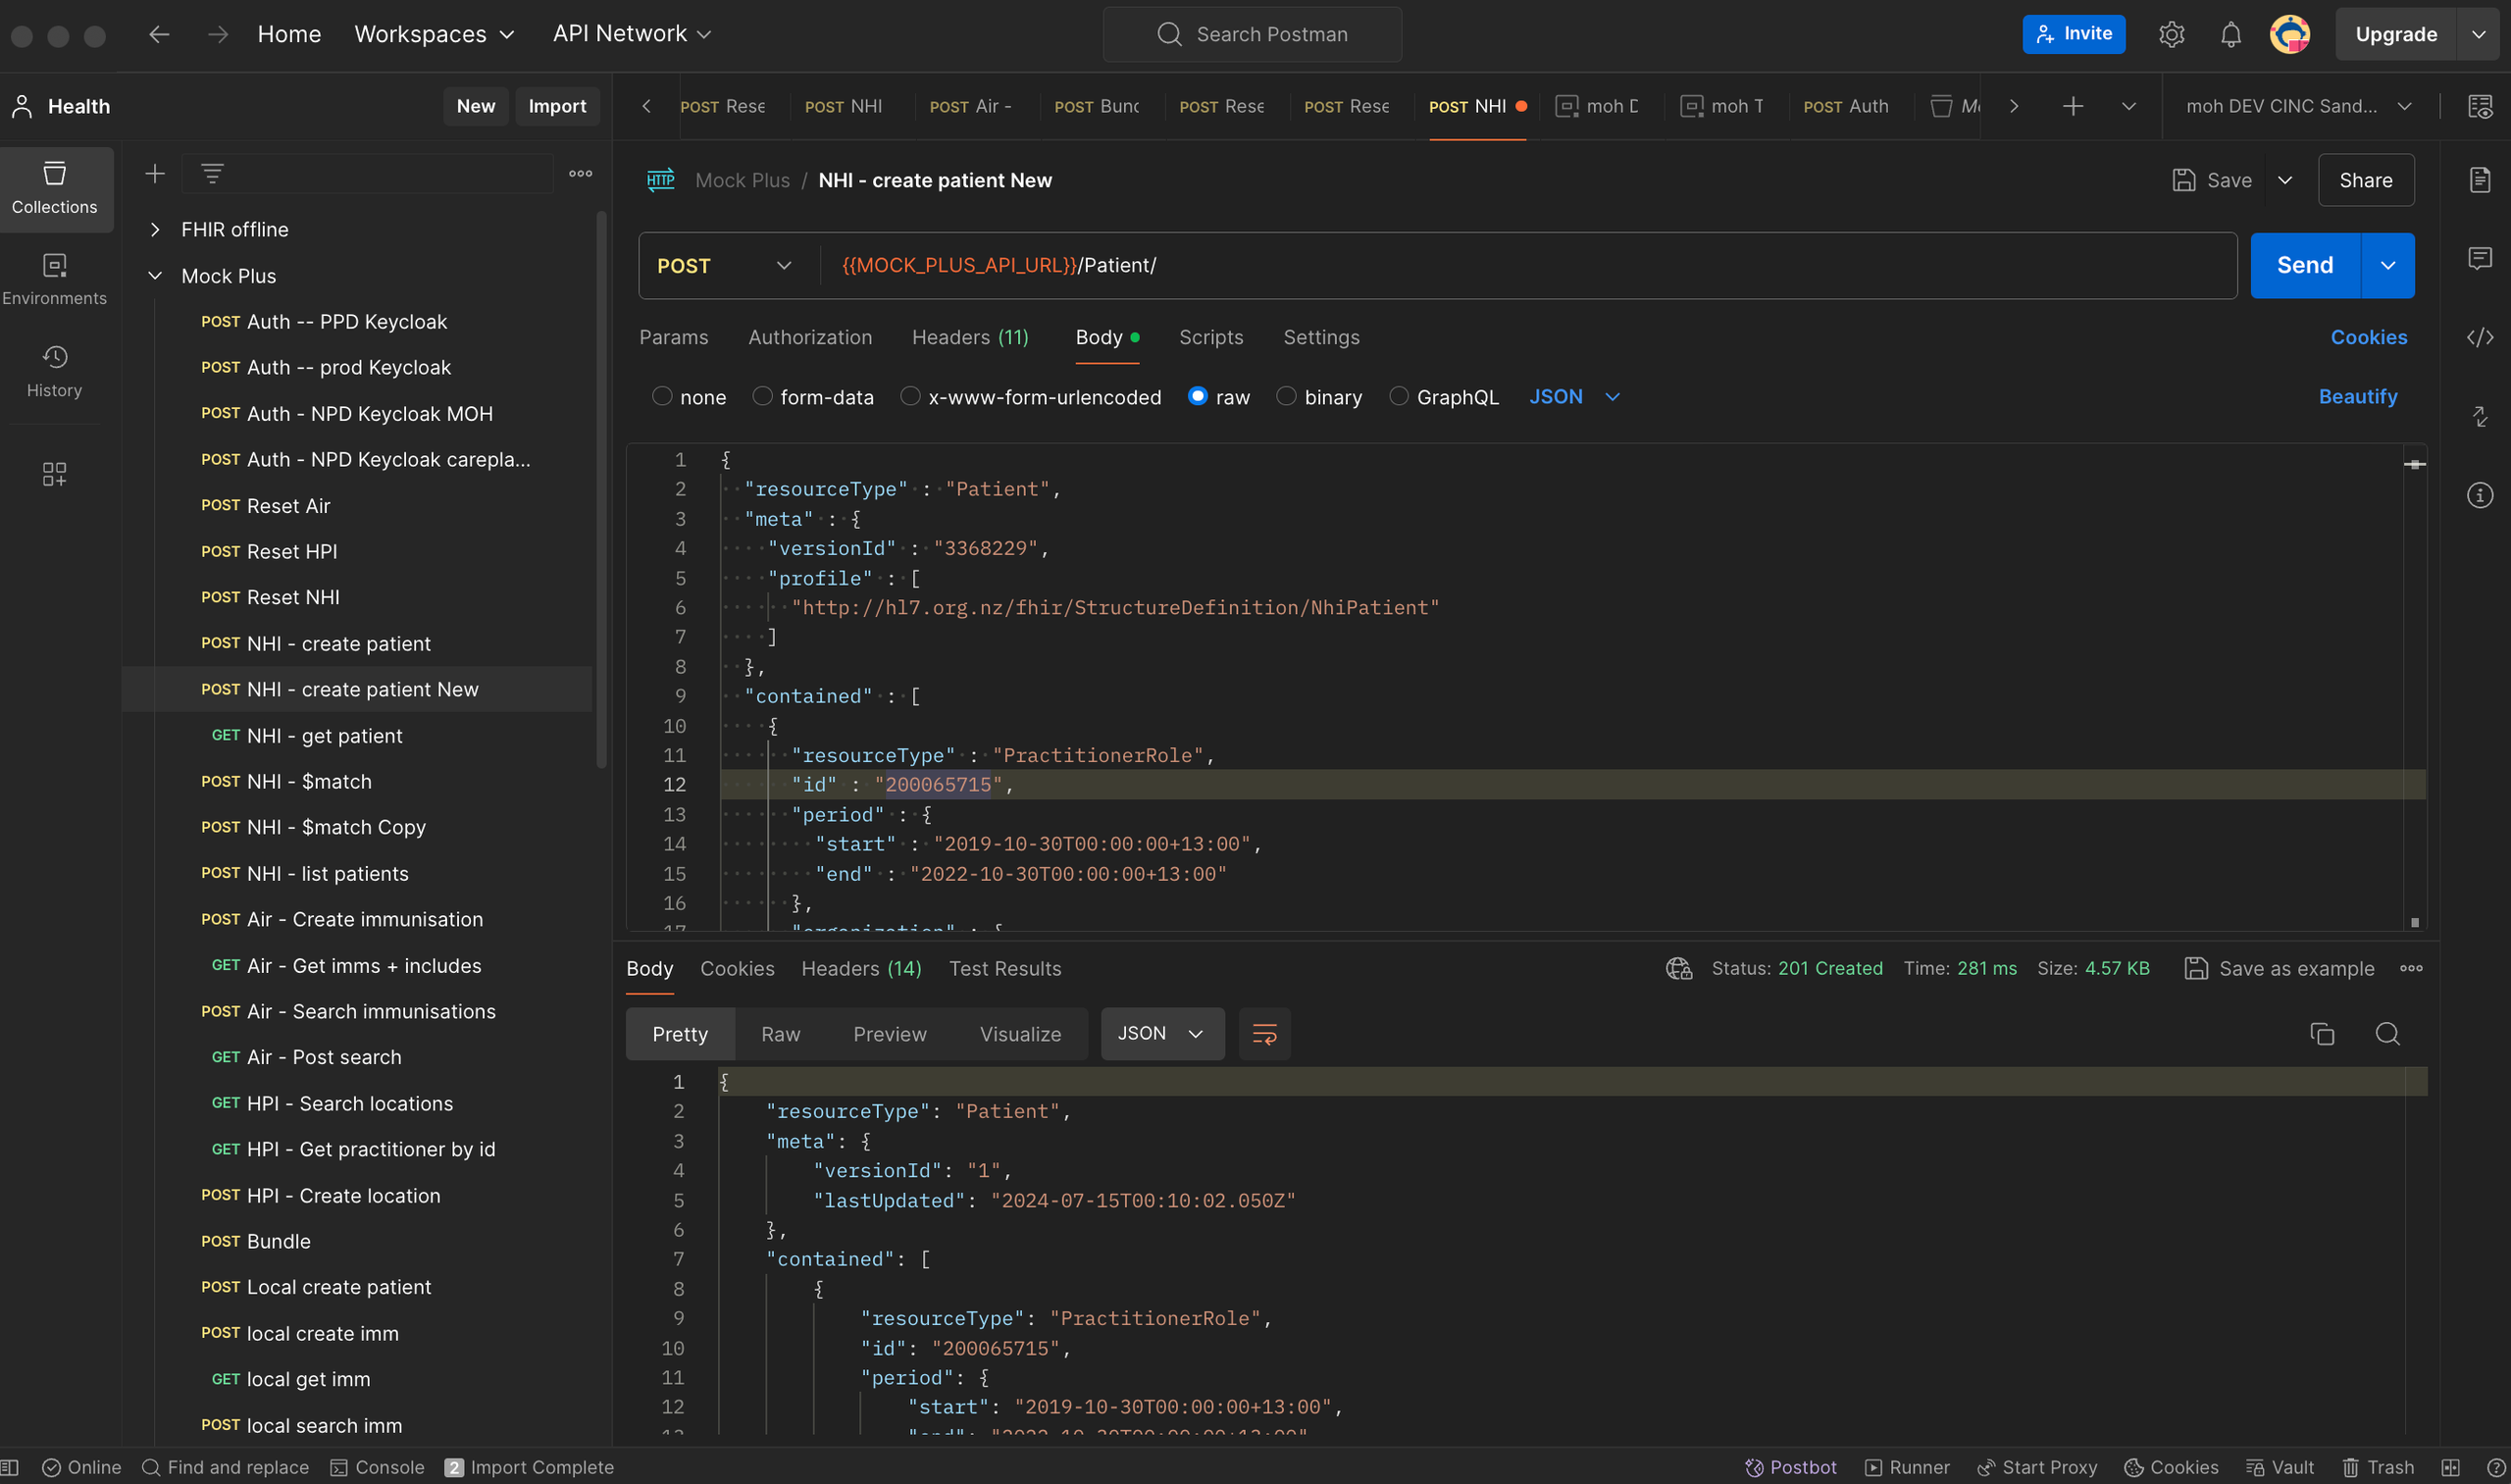Screen dimensions: 2511x1484
Task: Click the Send button
Action: [2305, 266]
